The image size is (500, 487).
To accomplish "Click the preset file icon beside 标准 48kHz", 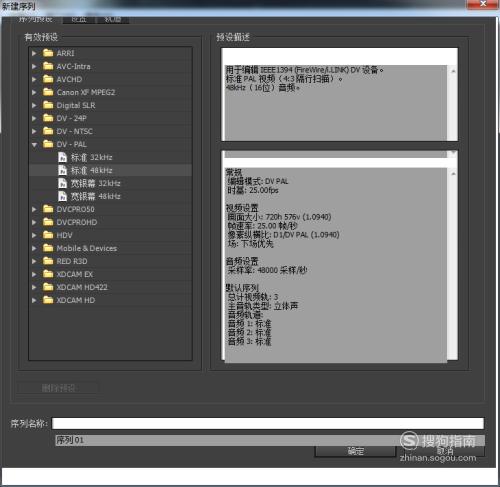I will click(x=62, y=170).
